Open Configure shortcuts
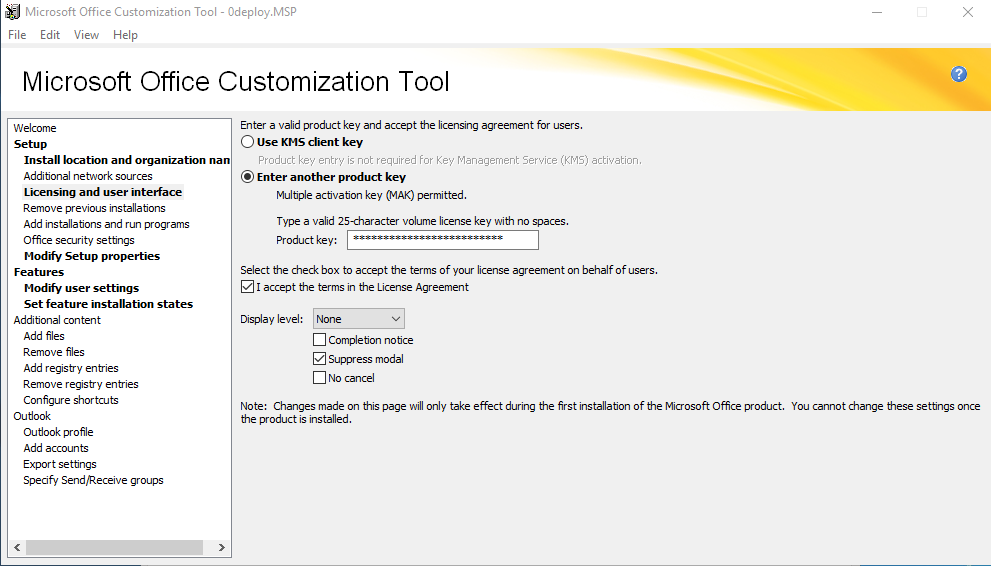This screenshot has width=991, height=566. point(71,400)
